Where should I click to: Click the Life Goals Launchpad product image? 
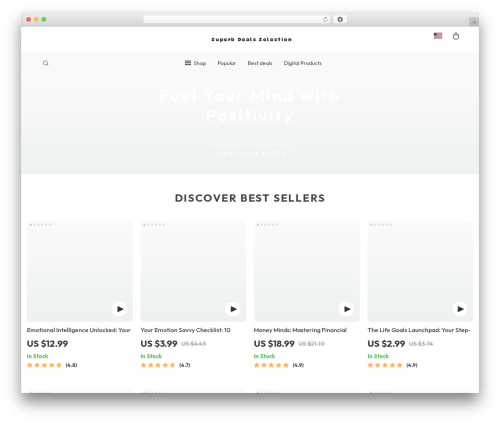(x=420, y=271)
